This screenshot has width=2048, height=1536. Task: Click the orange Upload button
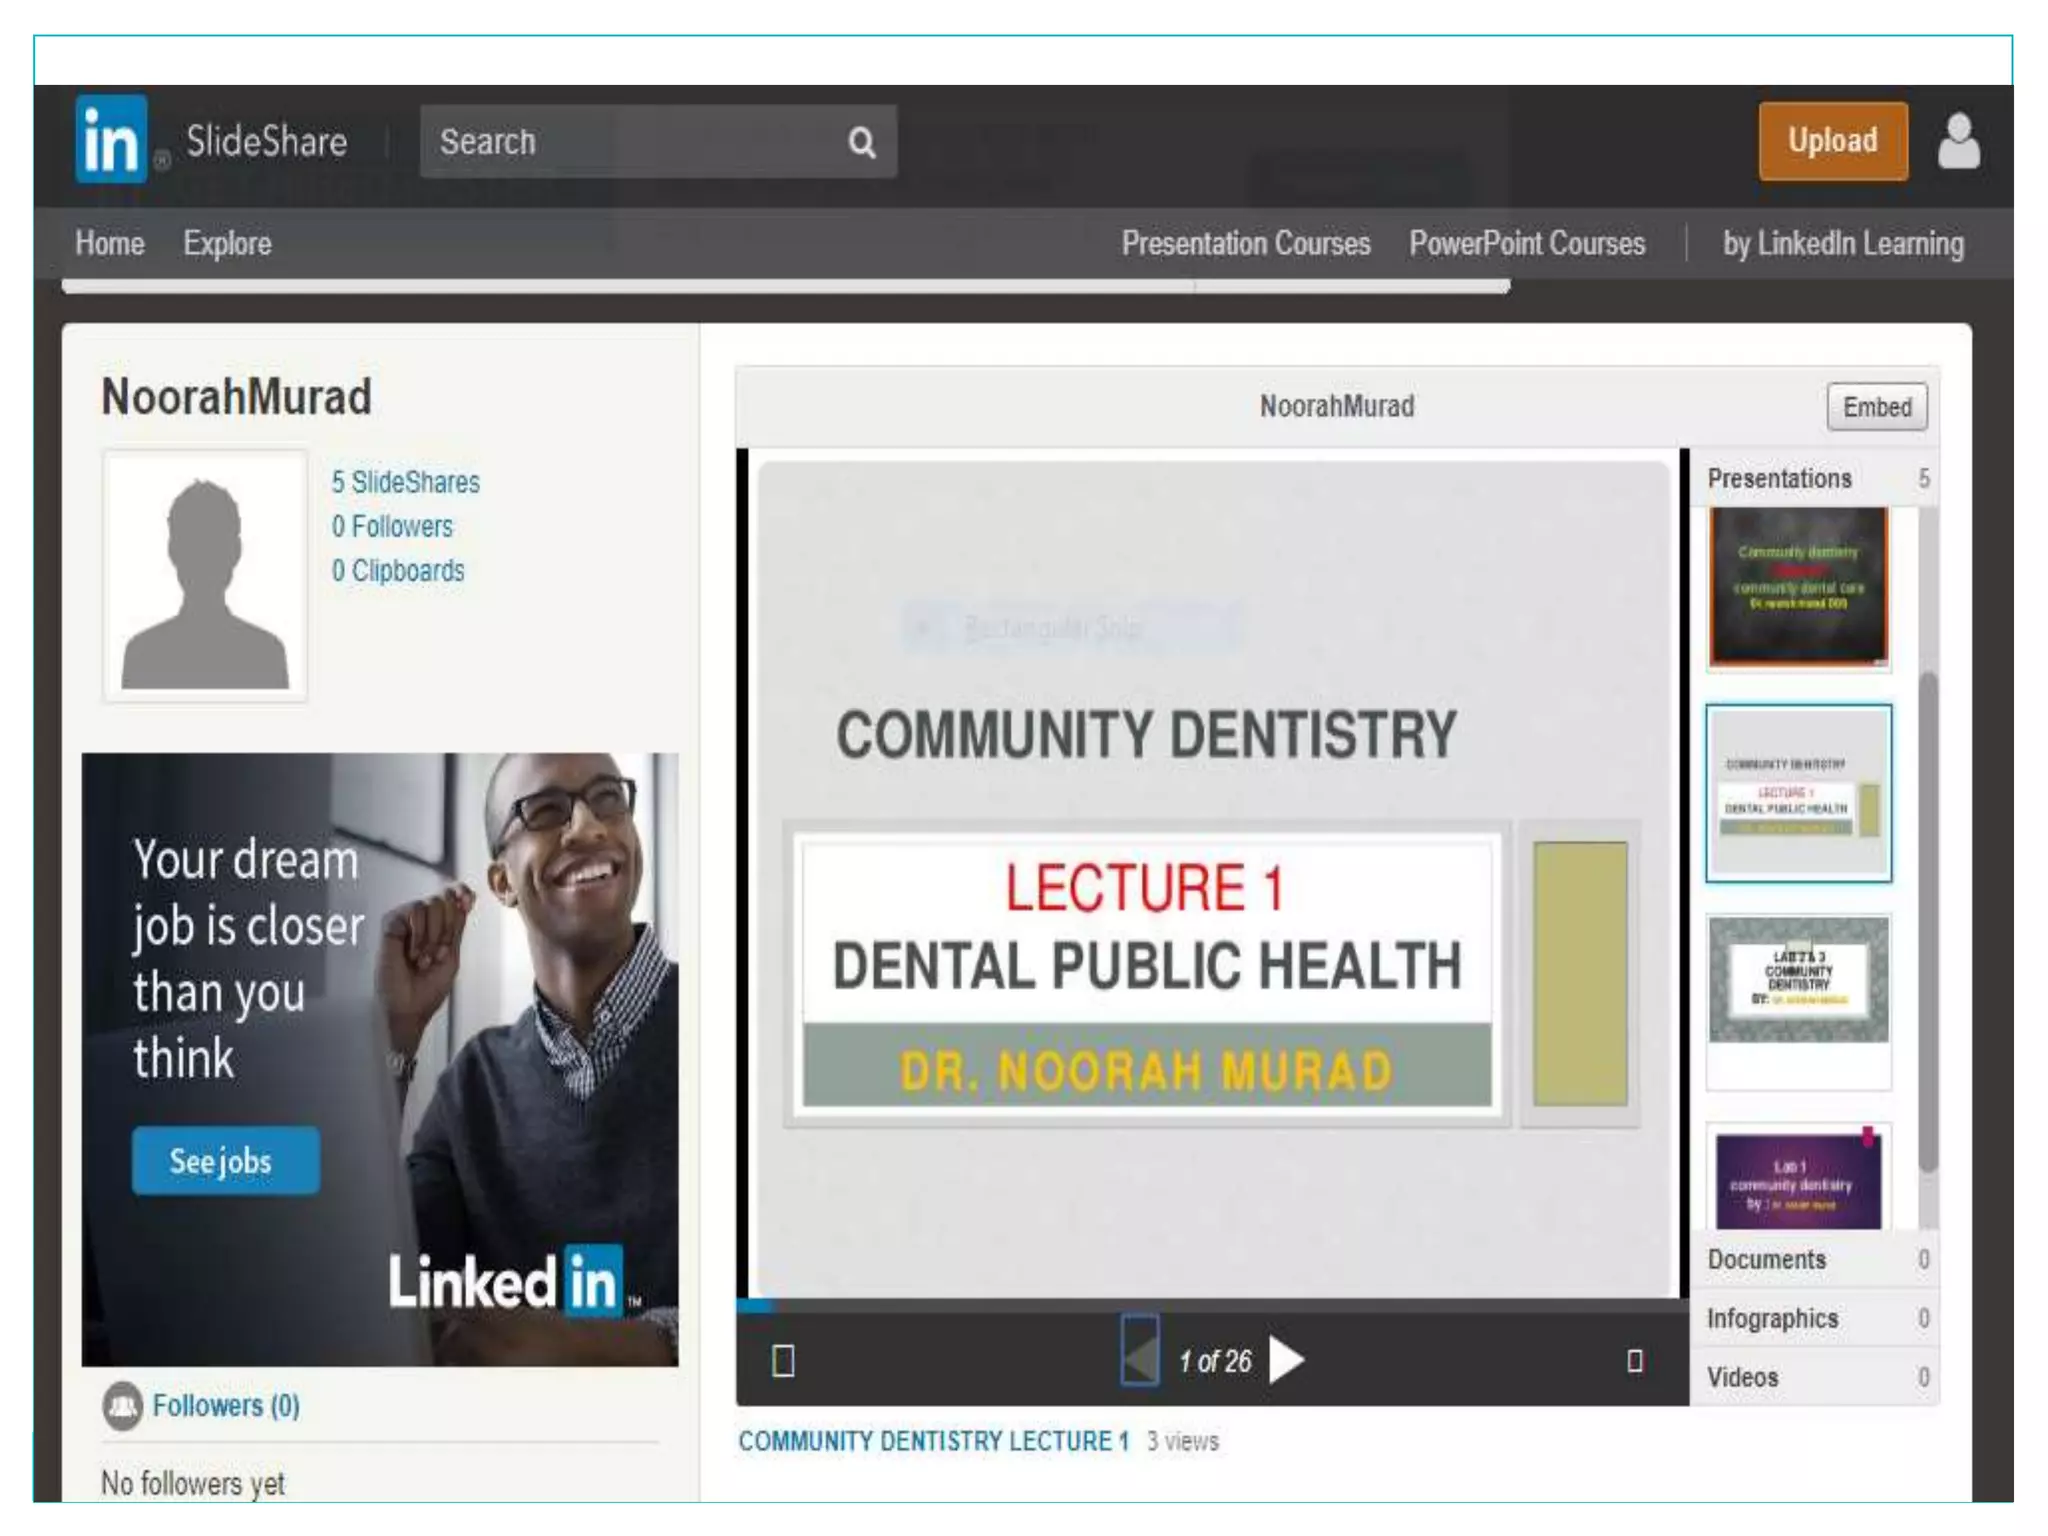coord(1832,141)
